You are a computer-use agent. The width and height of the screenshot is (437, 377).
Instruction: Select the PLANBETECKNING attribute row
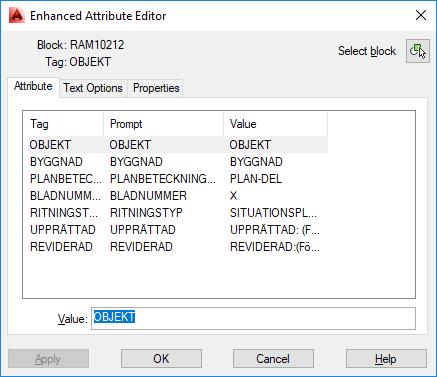click(x=175, y=179)
